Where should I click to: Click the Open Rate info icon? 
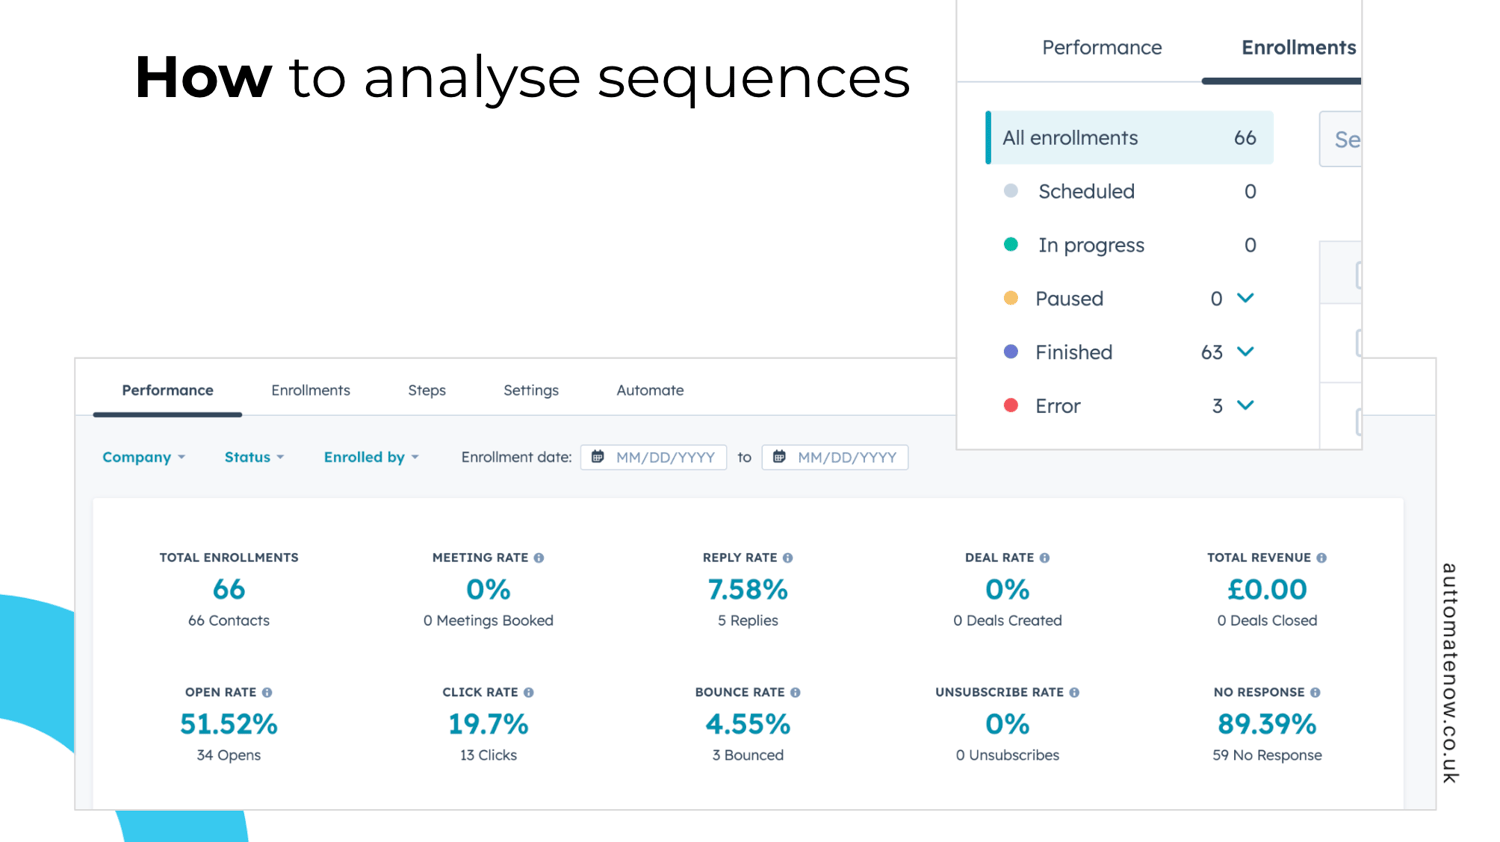click(x=268, y=692)
